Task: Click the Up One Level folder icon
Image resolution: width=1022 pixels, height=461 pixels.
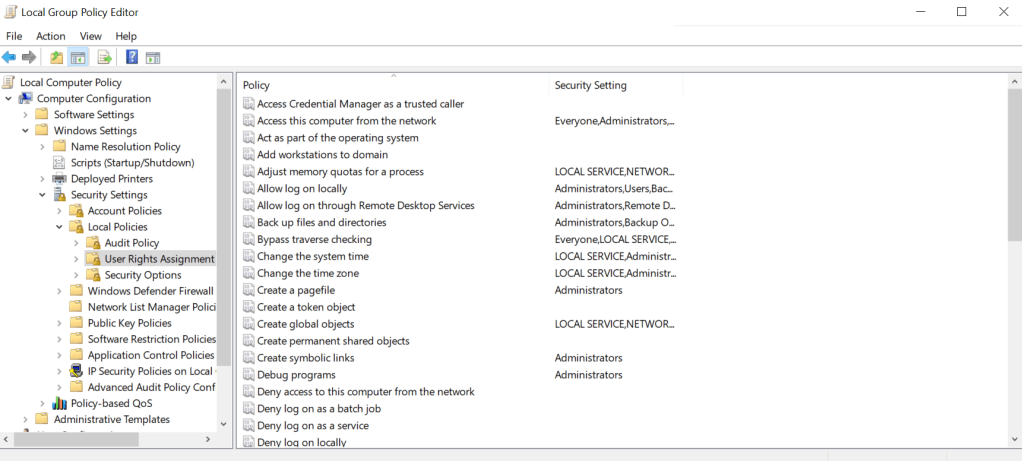Action: (x=57, y=58)
